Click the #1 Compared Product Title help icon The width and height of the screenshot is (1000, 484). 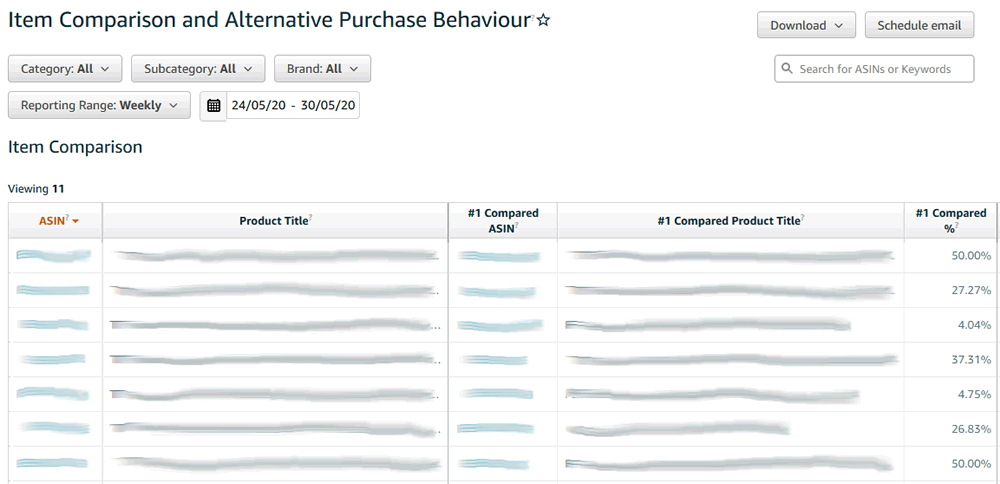tap(804, 218)
